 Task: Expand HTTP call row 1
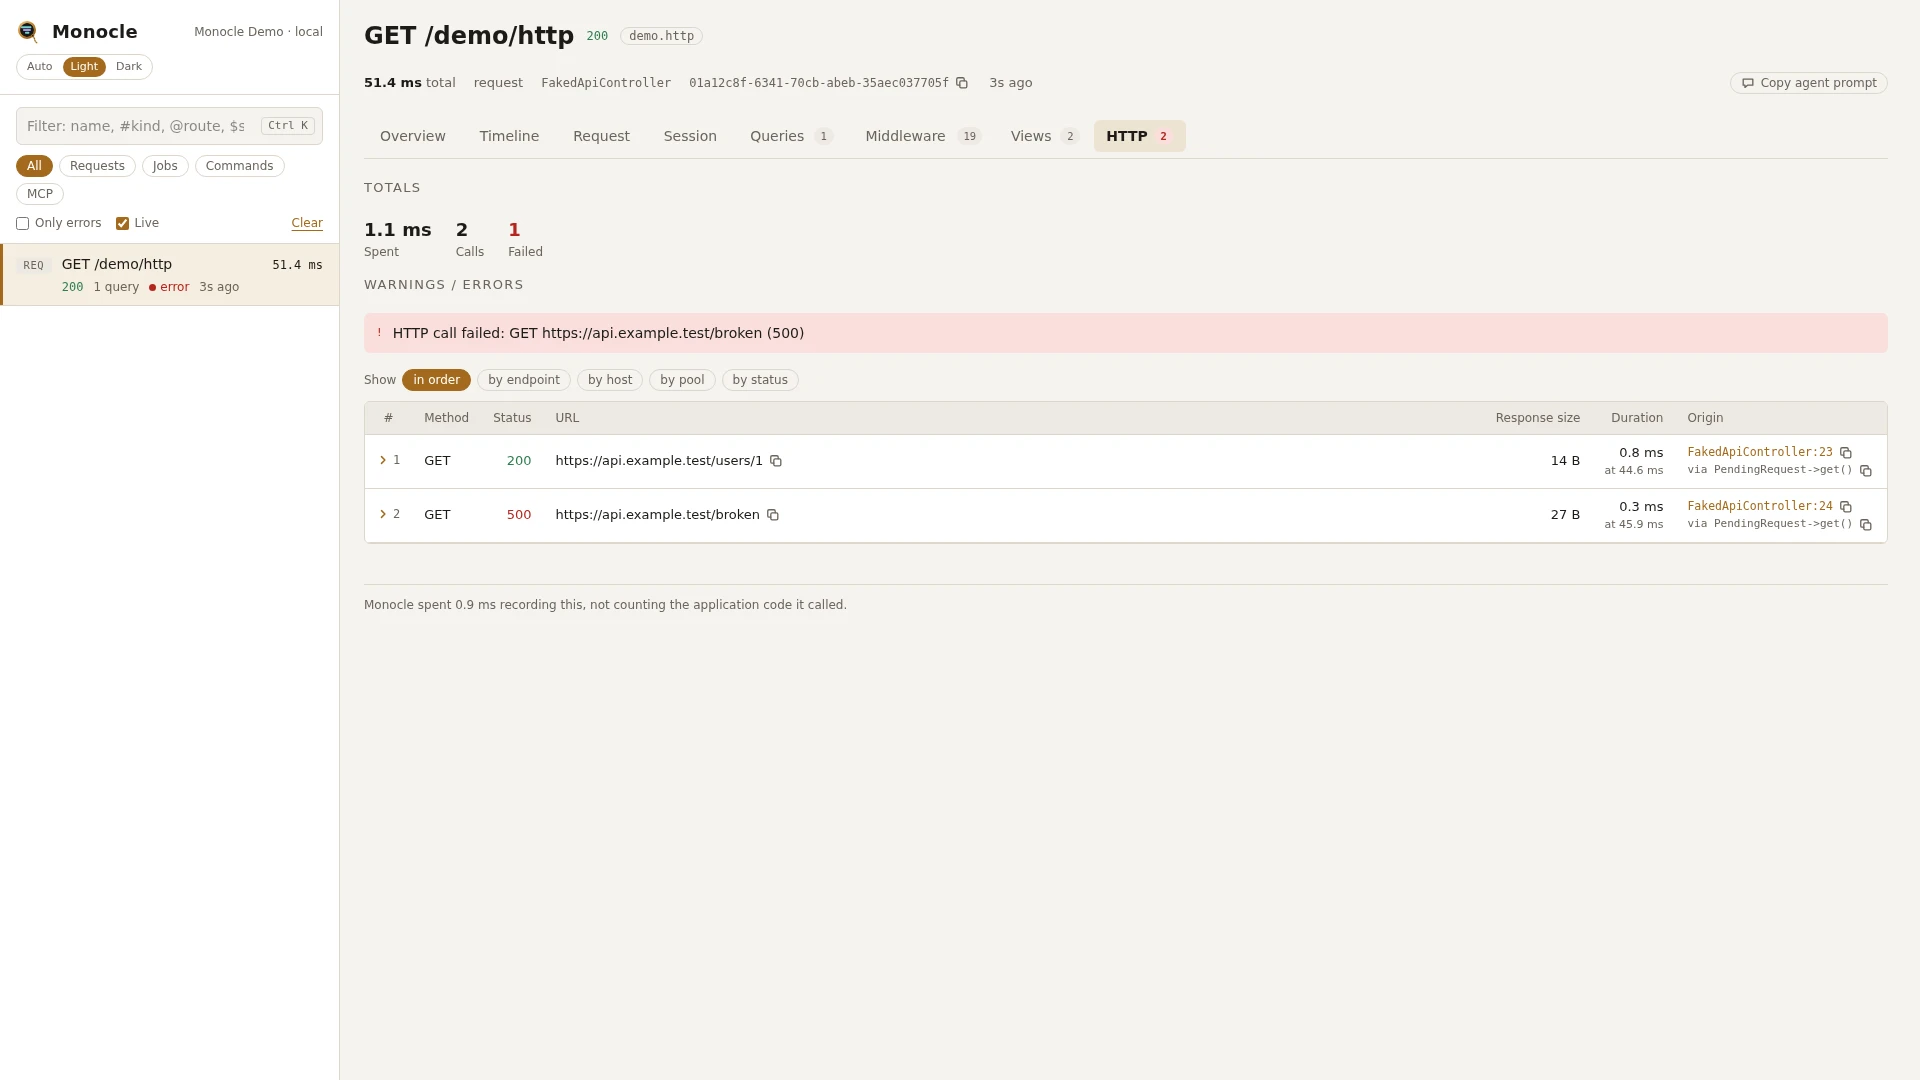pyautogui.click(x=383, y=460)
